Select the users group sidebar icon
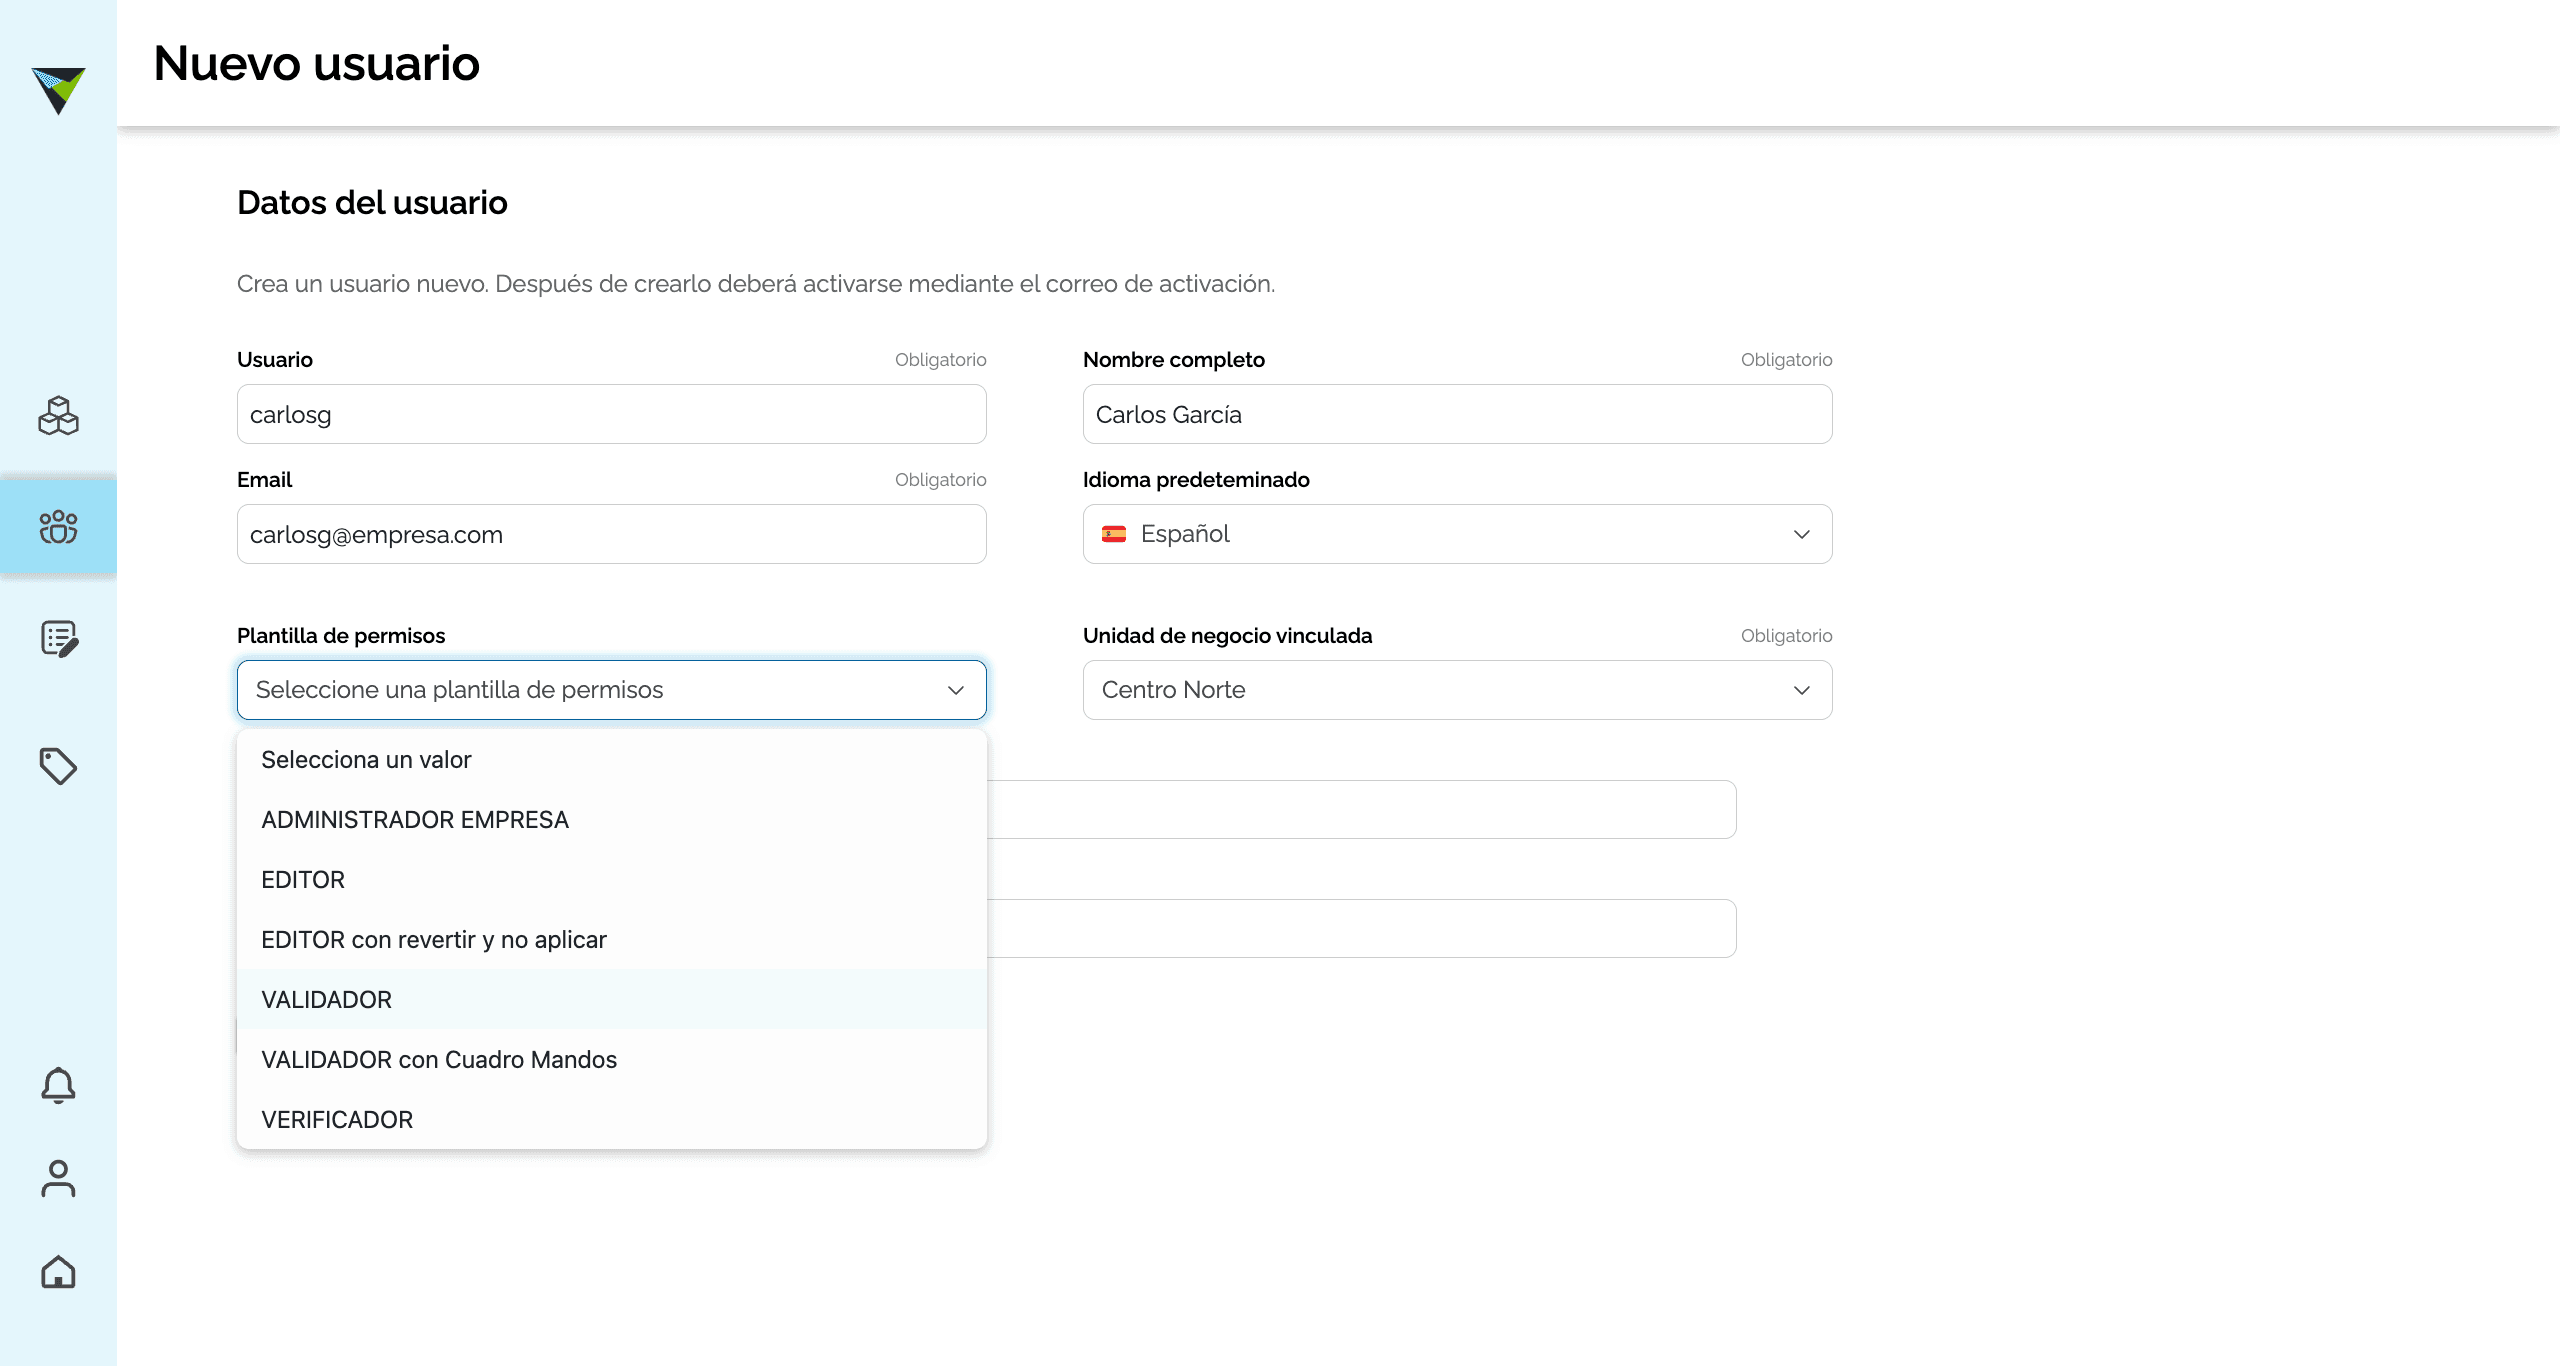This screenshot has width=2560, height=1366. (58, 527)
